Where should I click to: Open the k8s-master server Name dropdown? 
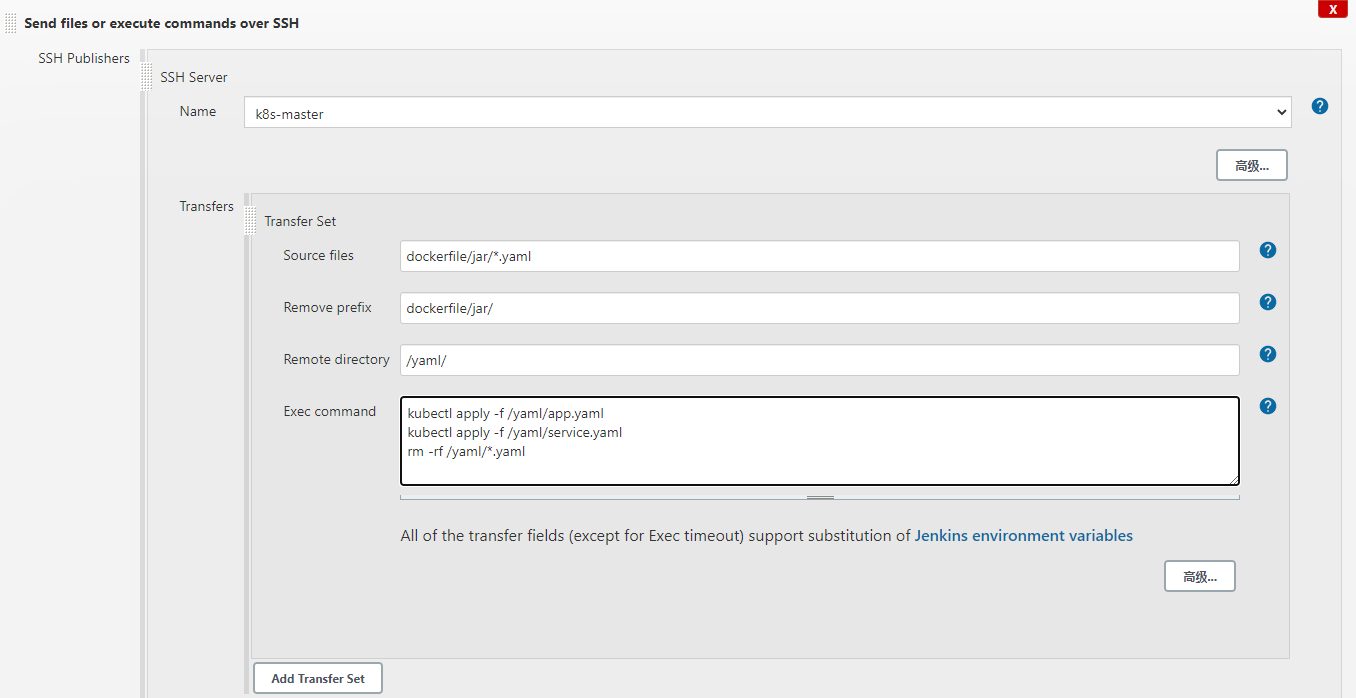pyautogui.click(x=767, y=113)
